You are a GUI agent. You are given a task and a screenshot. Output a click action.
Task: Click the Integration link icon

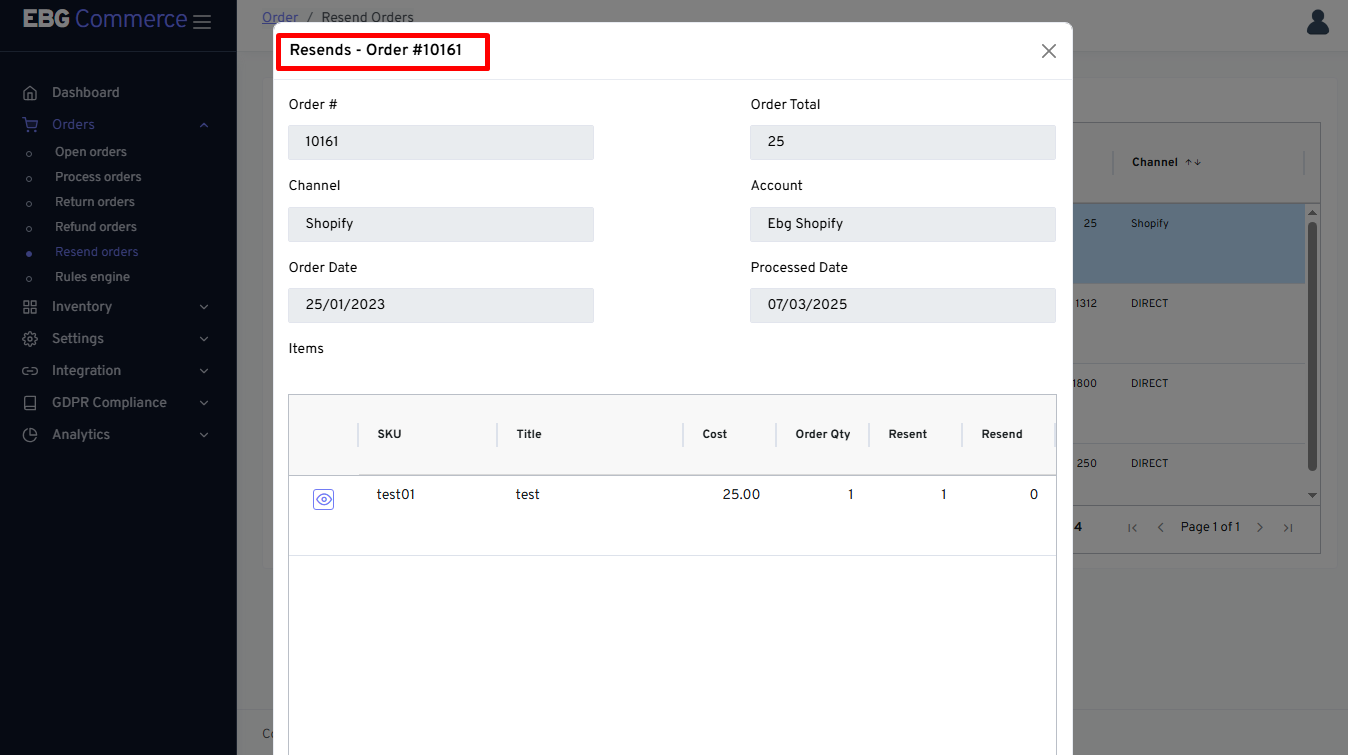tap(30, 371)
